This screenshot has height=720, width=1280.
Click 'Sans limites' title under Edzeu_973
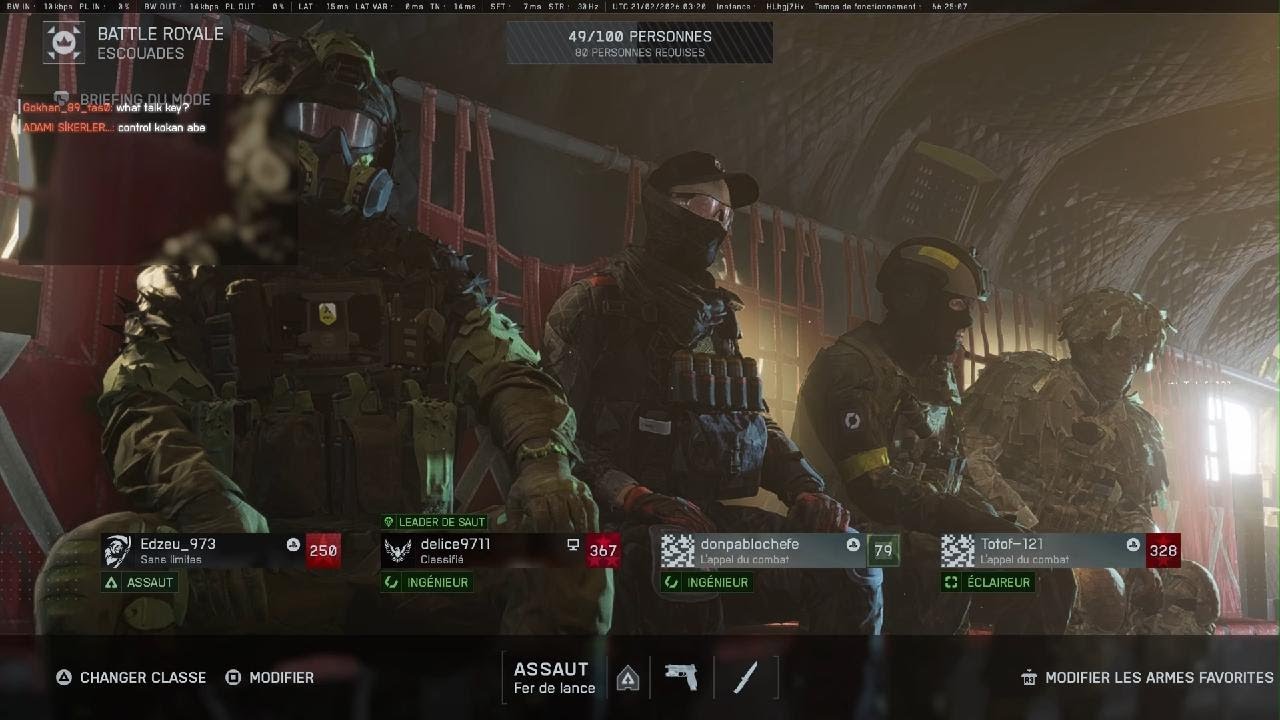point(171,560)
